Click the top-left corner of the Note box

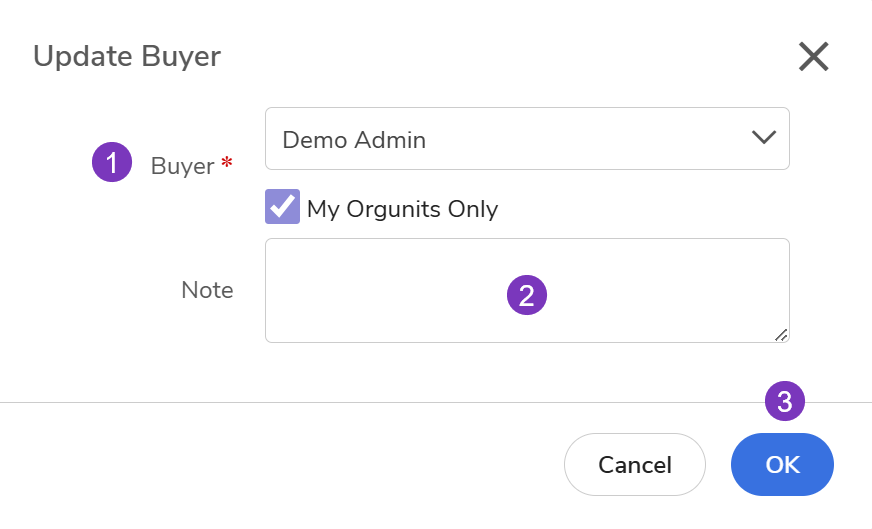pyautogui.click(x=269, y=242)
